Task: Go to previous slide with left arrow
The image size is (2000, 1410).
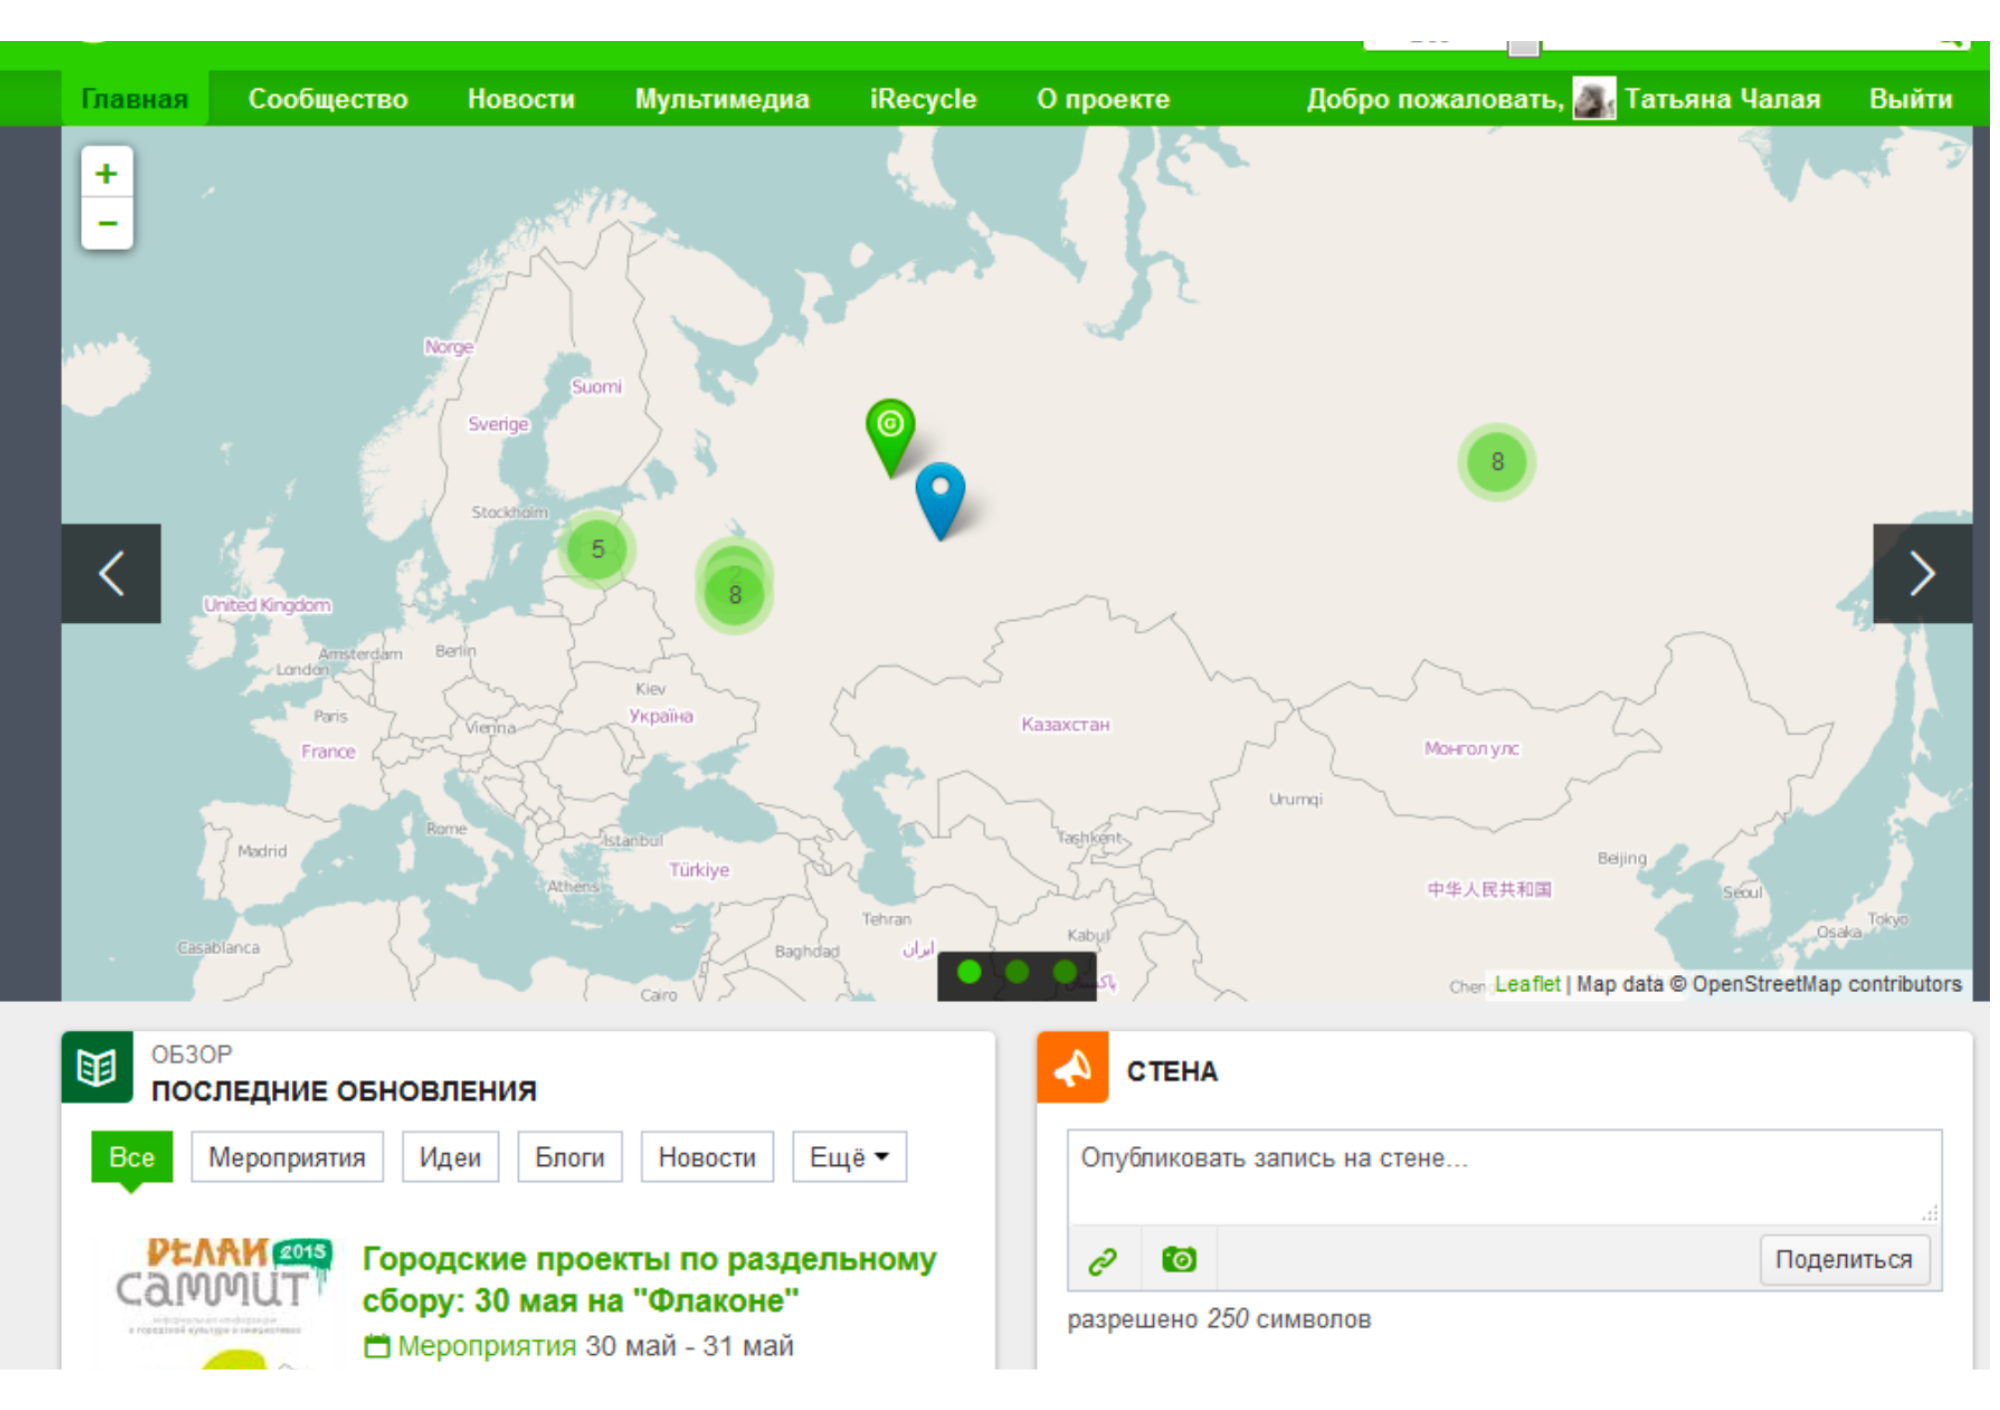Action: tap(111, 574)
